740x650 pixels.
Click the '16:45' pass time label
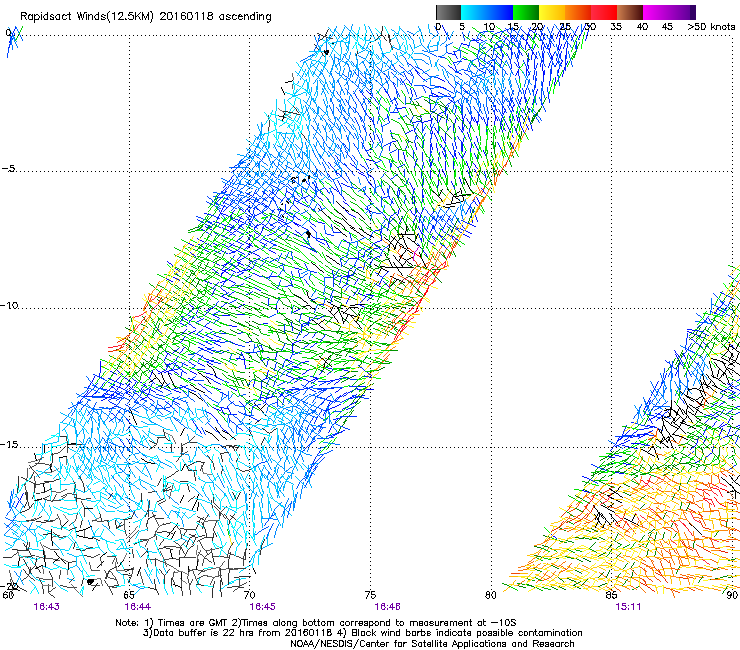262,607
